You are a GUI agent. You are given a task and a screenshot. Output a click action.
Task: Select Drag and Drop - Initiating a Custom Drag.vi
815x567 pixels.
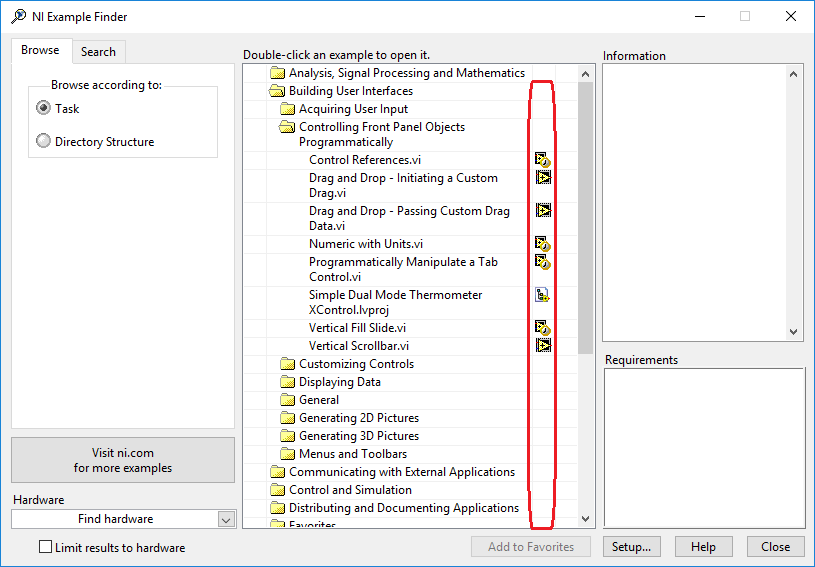403,186
